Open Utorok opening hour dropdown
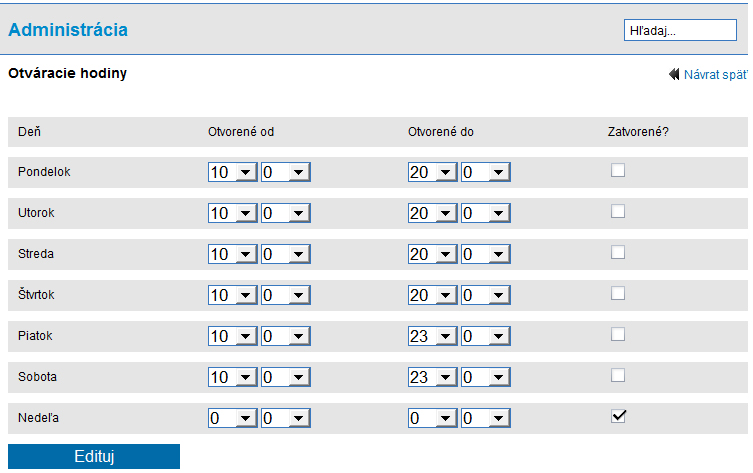753x473 pixels. point(233,213)
